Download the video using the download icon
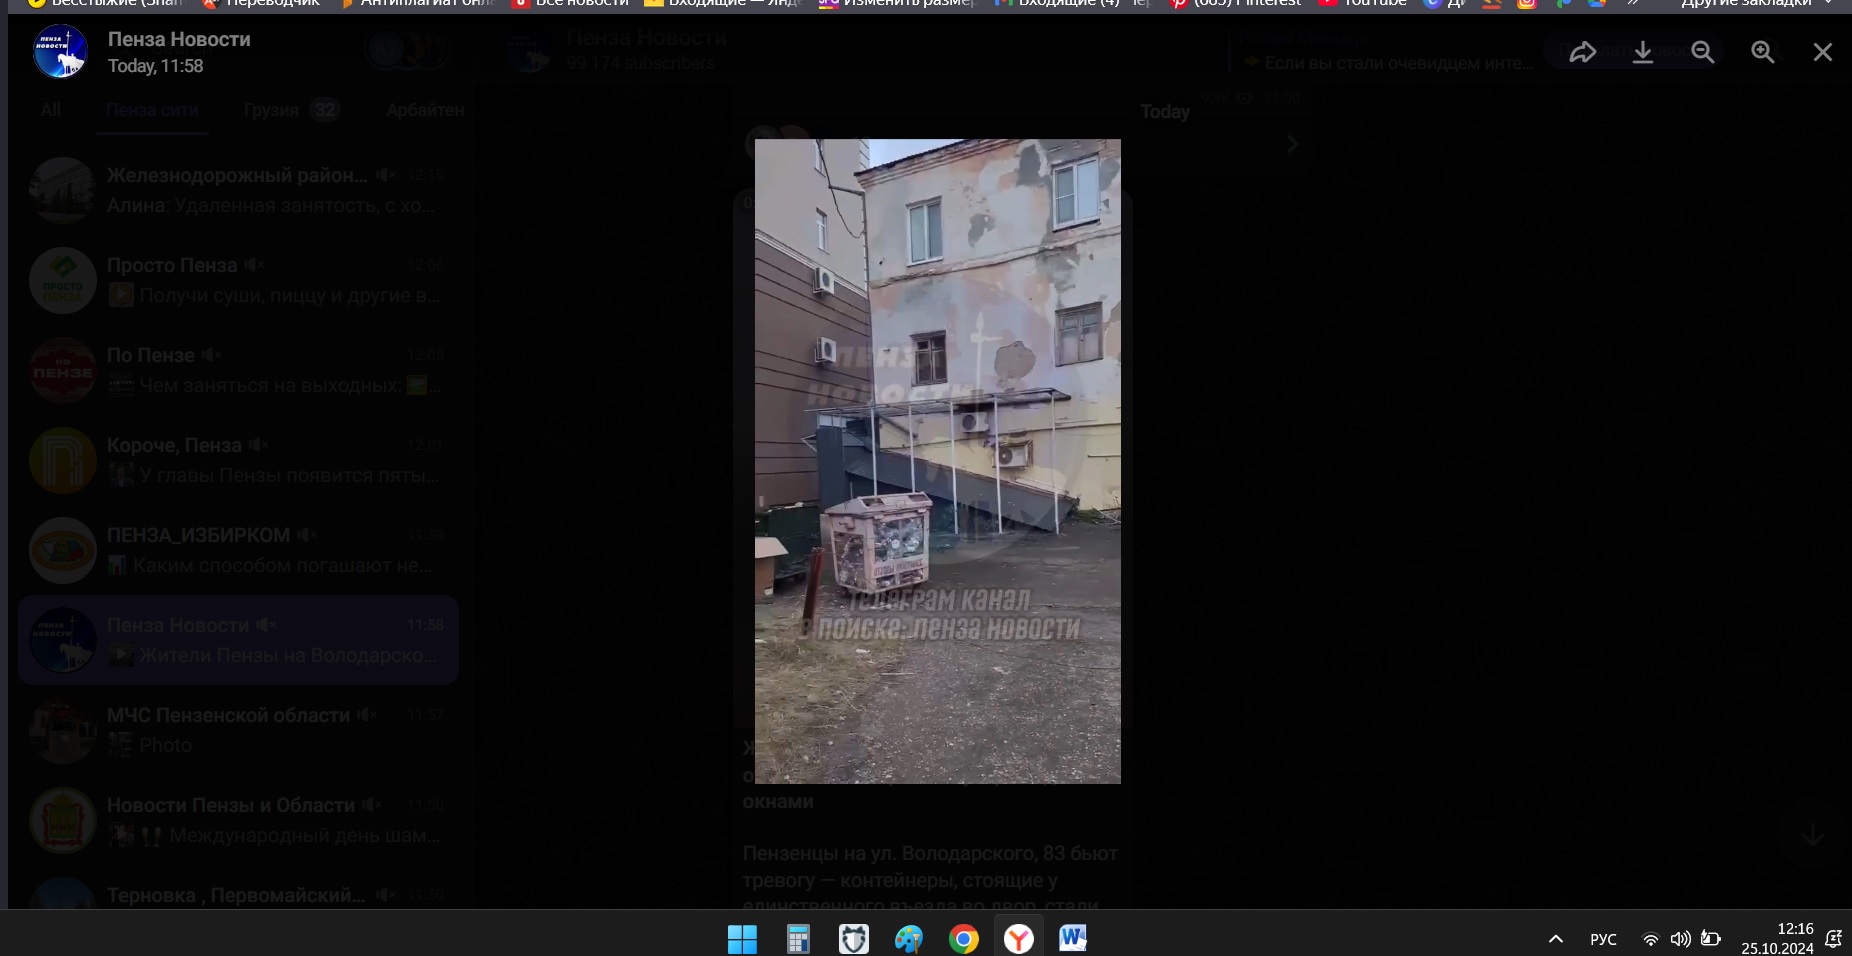Image resolution: width=1852 pixels, height=956 pixels. pyautogui.click(x=1642, y=52)
